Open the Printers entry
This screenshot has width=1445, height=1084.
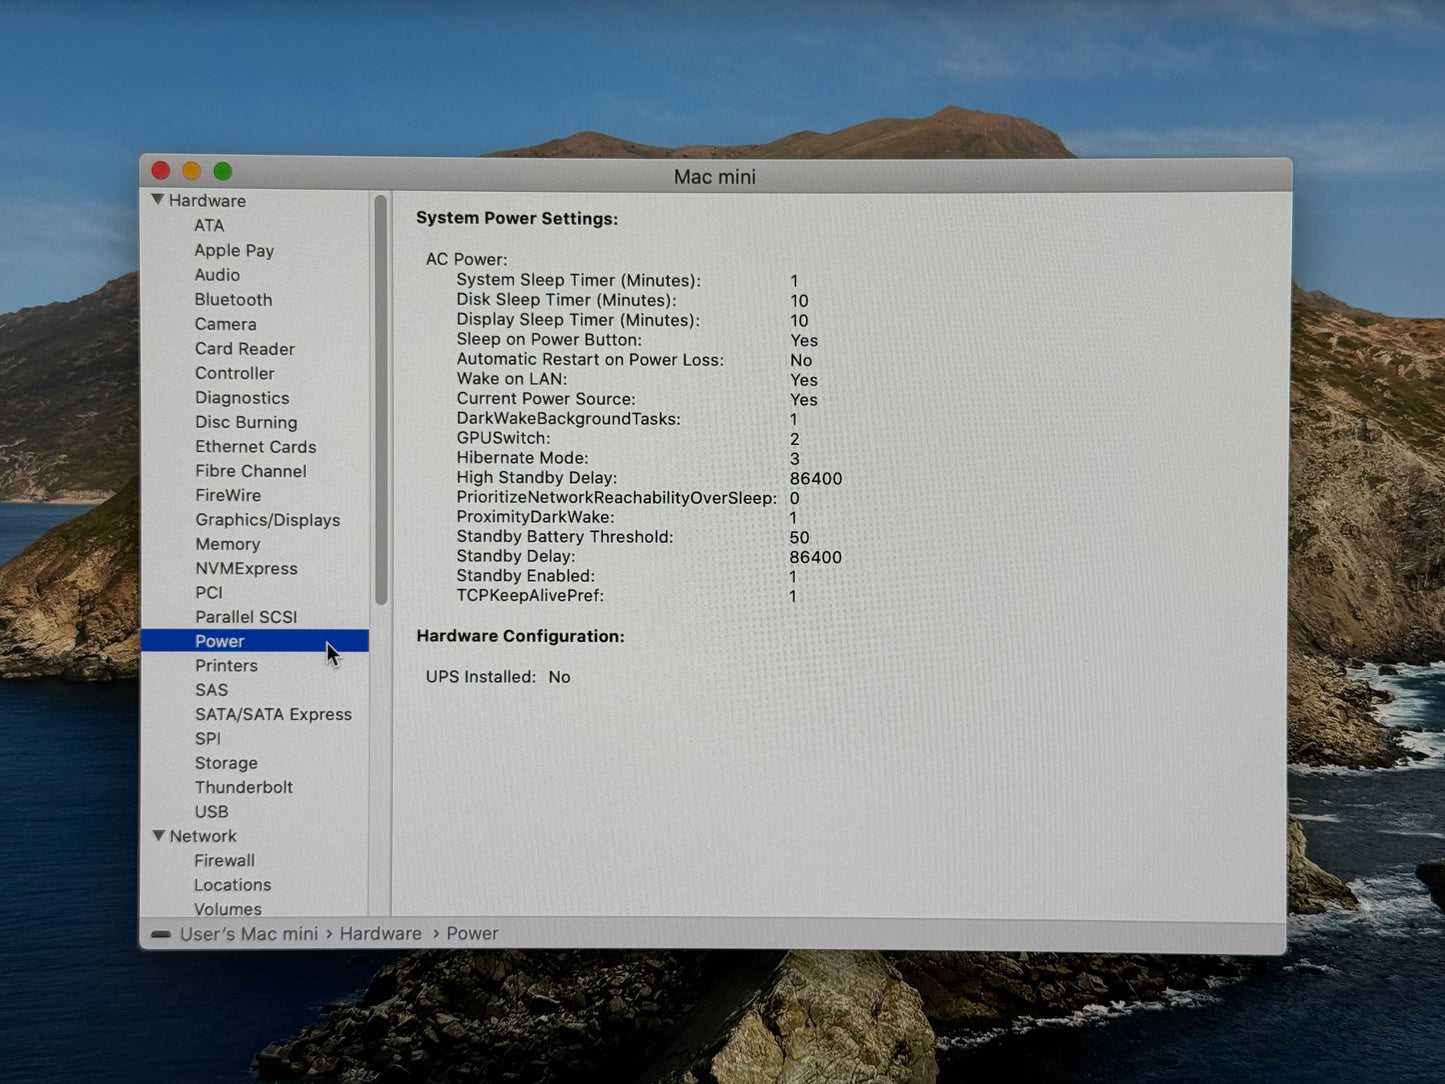(x=226, y=666)
